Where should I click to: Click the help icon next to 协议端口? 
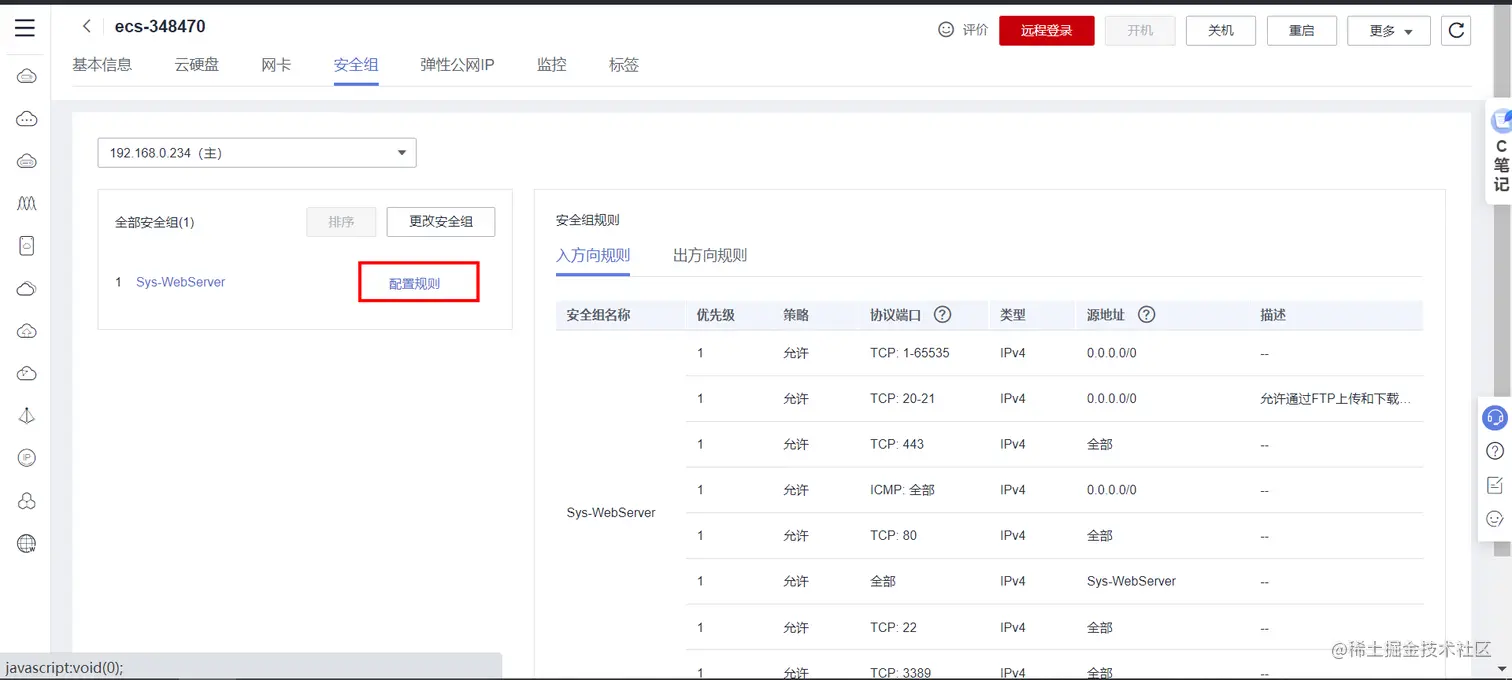click(942, 314)
